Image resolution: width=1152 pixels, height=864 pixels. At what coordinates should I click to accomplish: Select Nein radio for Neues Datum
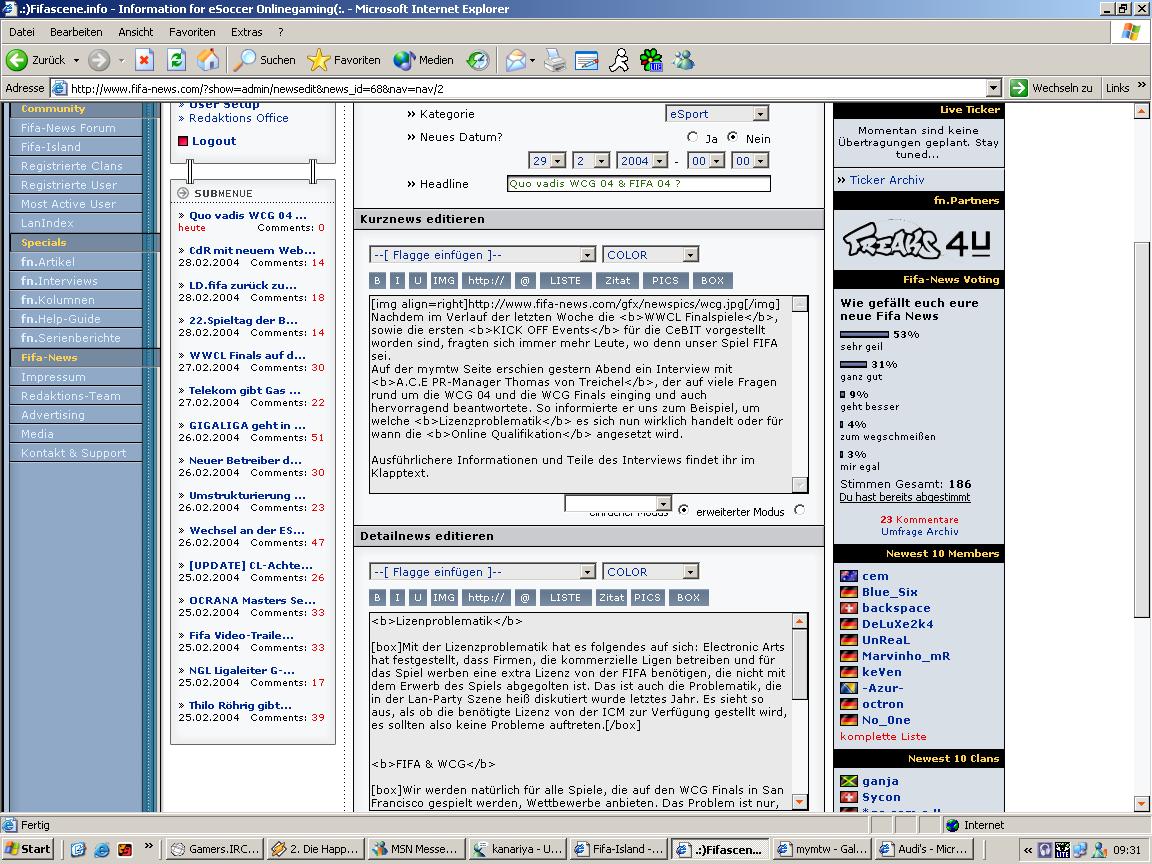pos(732,137)
